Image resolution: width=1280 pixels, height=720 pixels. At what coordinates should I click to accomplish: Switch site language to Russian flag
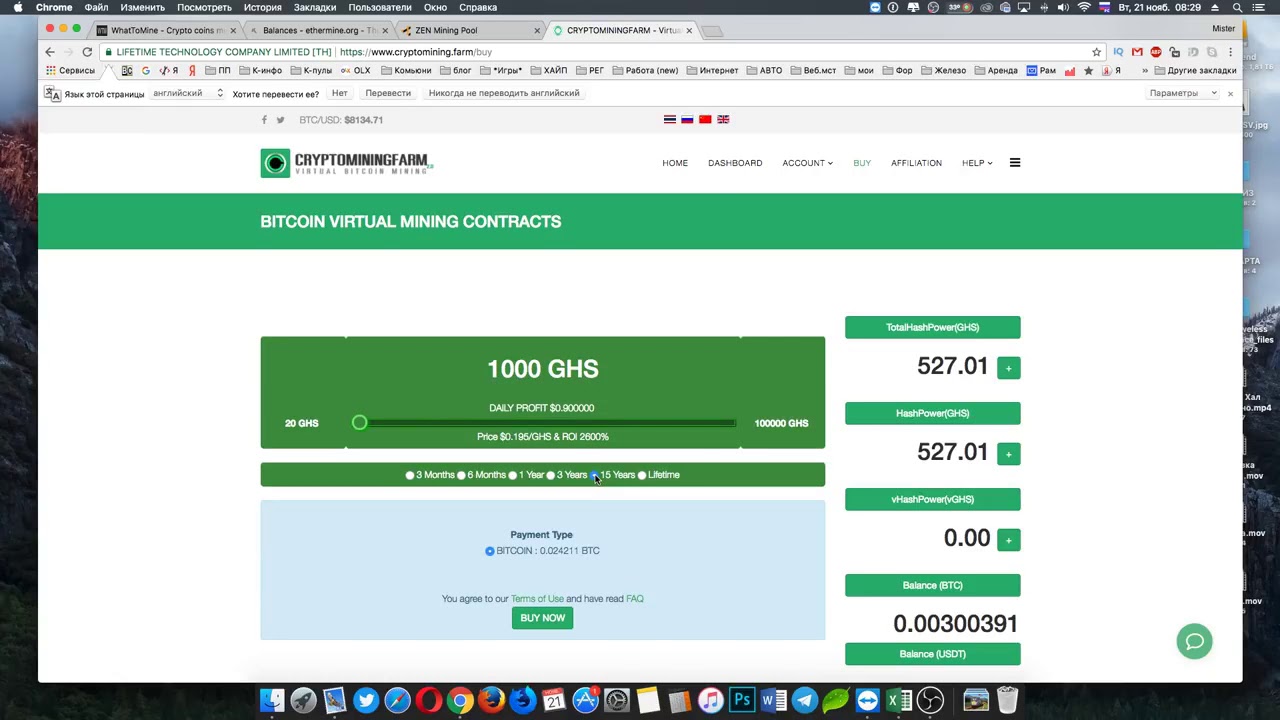point(687,119)
